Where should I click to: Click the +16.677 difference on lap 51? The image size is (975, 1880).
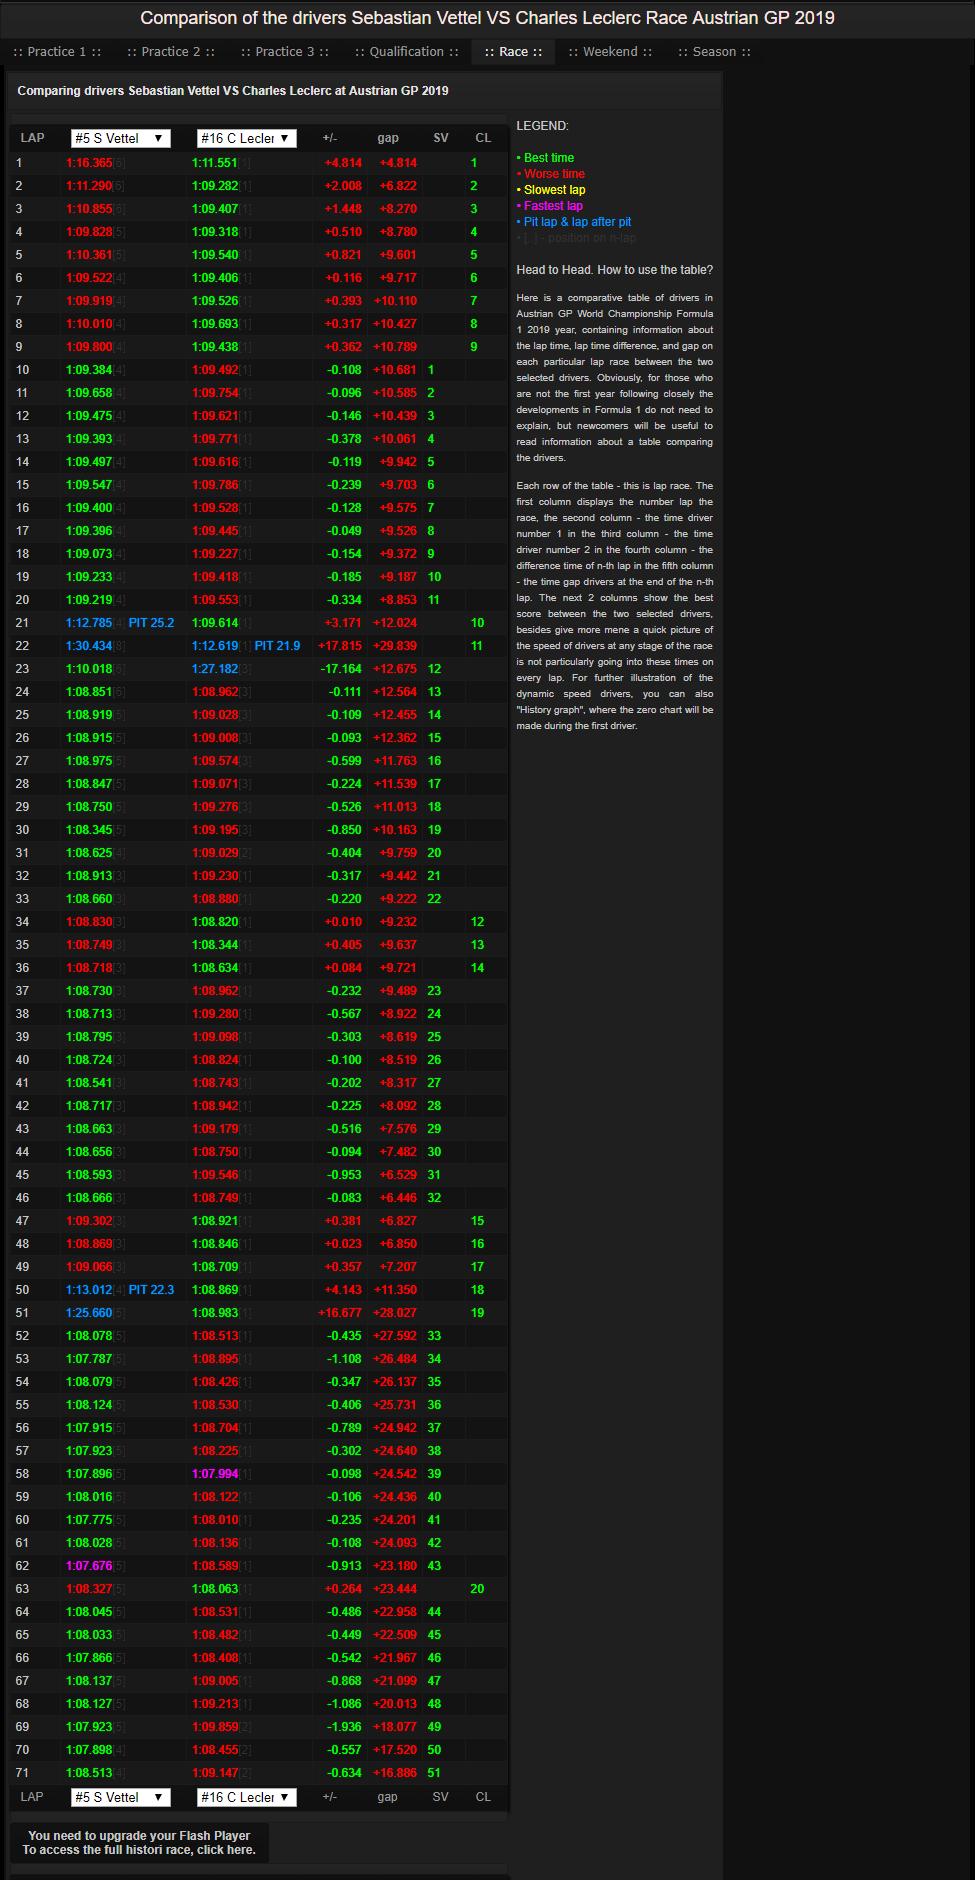point(340,1313)
